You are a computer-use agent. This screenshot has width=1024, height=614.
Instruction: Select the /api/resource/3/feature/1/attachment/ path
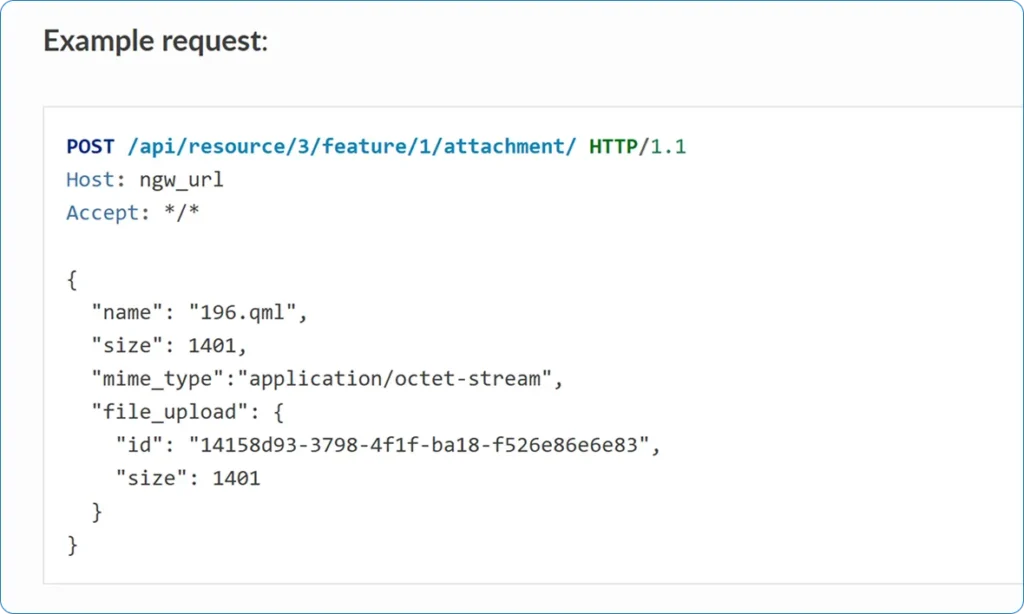(x=352, y=147)
